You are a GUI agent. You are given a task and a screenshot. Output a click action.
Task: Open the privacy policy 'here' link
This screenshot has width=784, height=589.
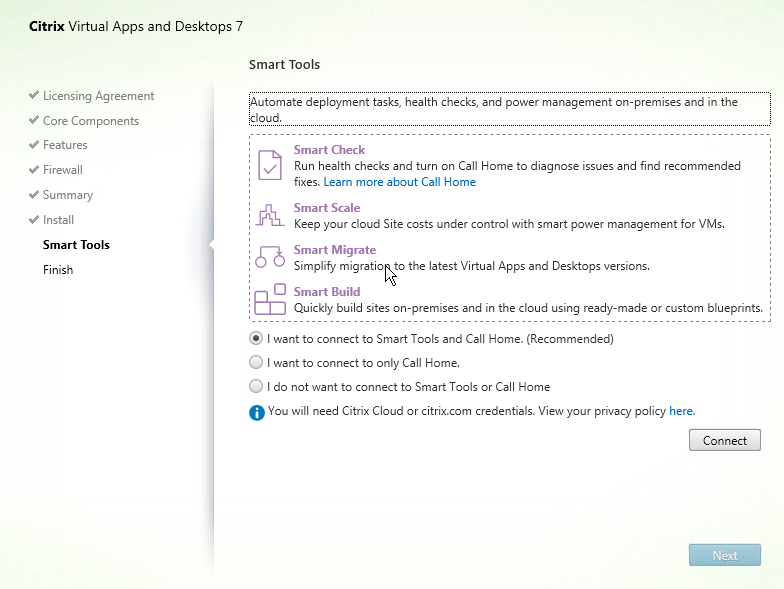point(681,411)
